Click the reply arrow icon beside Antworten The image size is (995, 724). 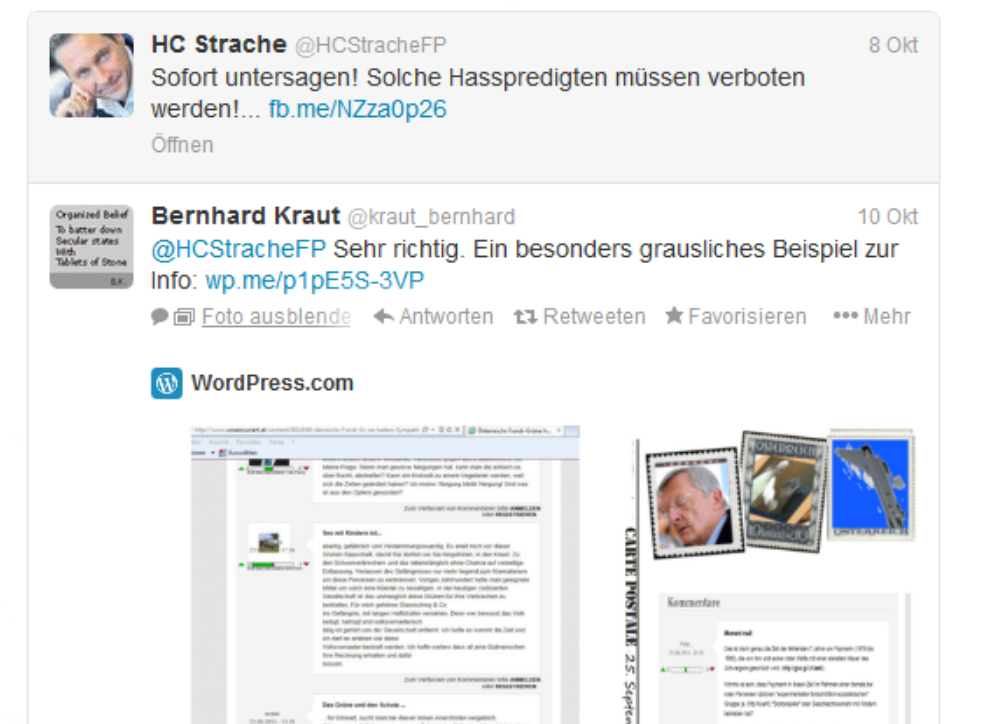384,316
